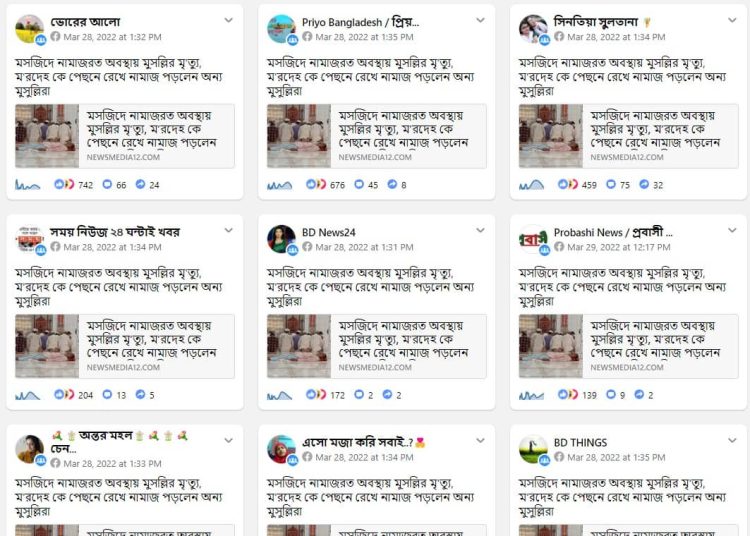Click the reactions icon showing 139
750x536 pixels.
pyautogui.click(x=568, y=394)
